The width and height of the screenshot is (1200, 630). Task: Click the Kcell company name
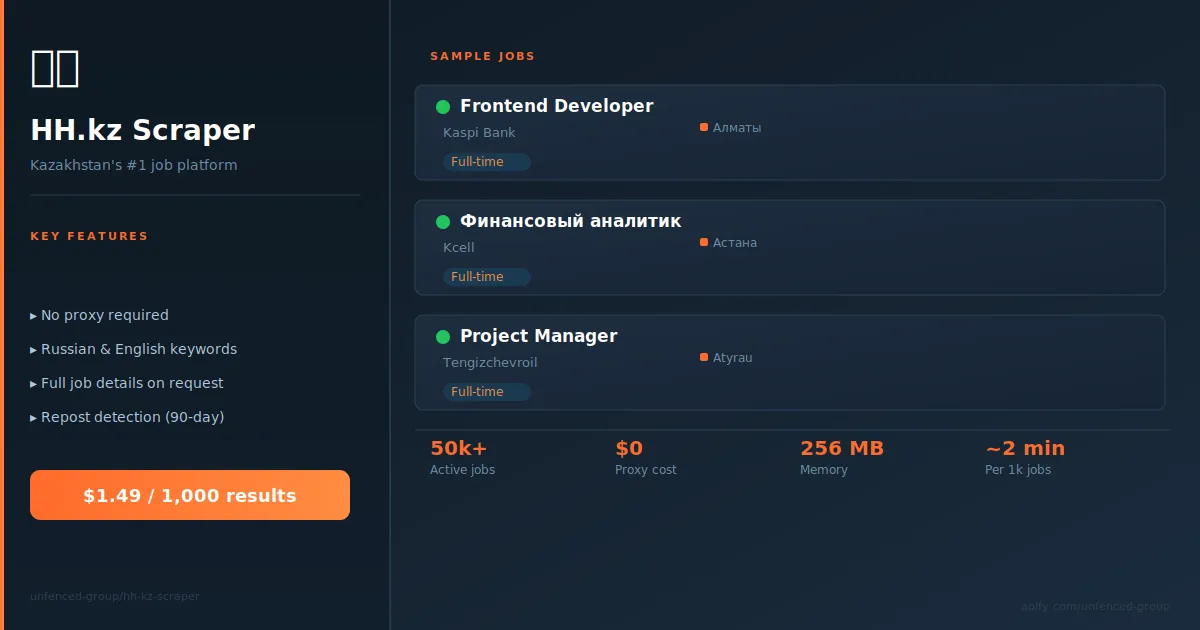pos(458,248)
